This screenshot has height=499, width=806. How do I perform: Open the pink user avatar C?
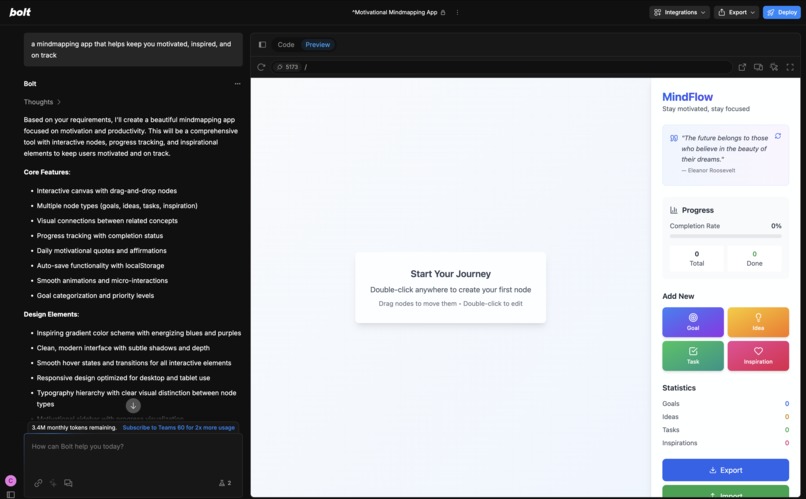(11, 480)
